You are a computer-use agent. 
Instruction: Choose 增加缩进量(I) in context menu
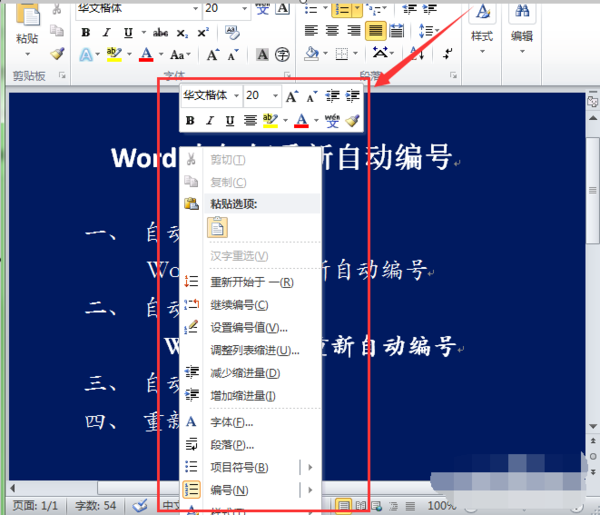[250, 396]
